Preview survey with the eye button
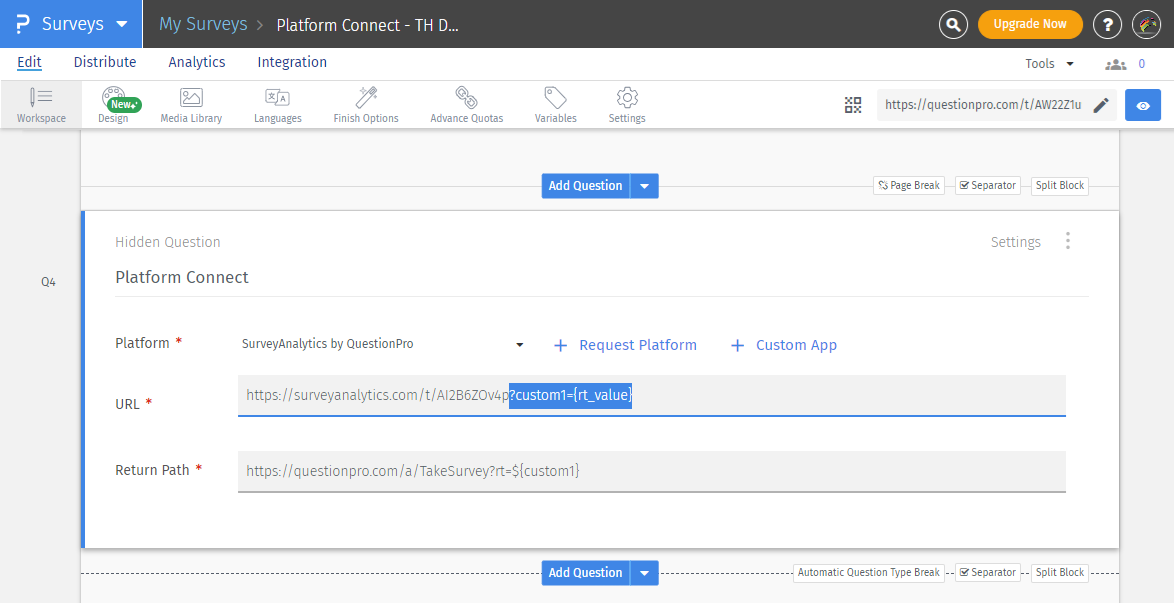Screen dimensions: 1174x603 coord(1143,105)
